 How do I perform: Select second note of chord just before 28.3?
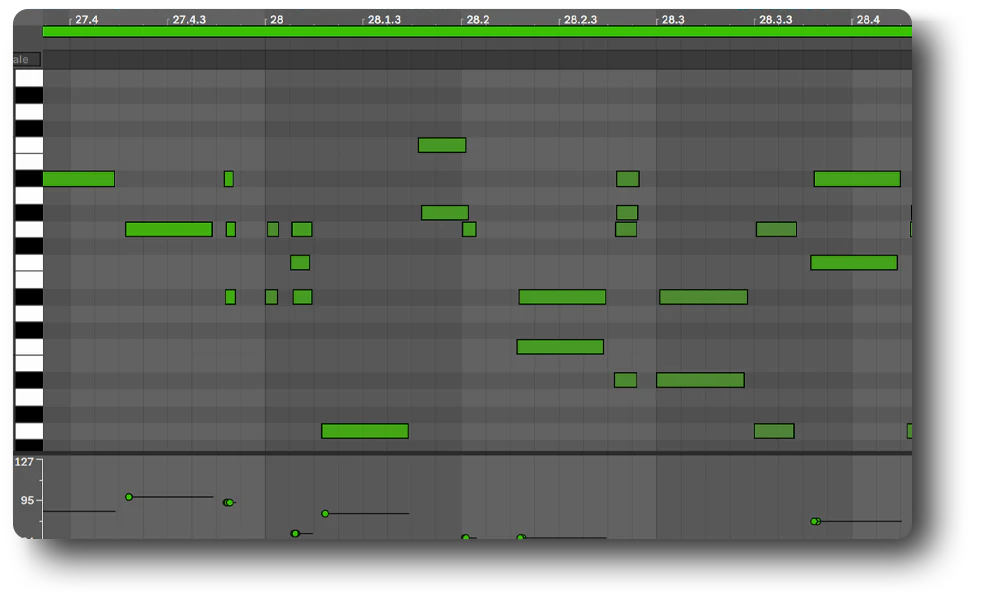click(627, 213)
